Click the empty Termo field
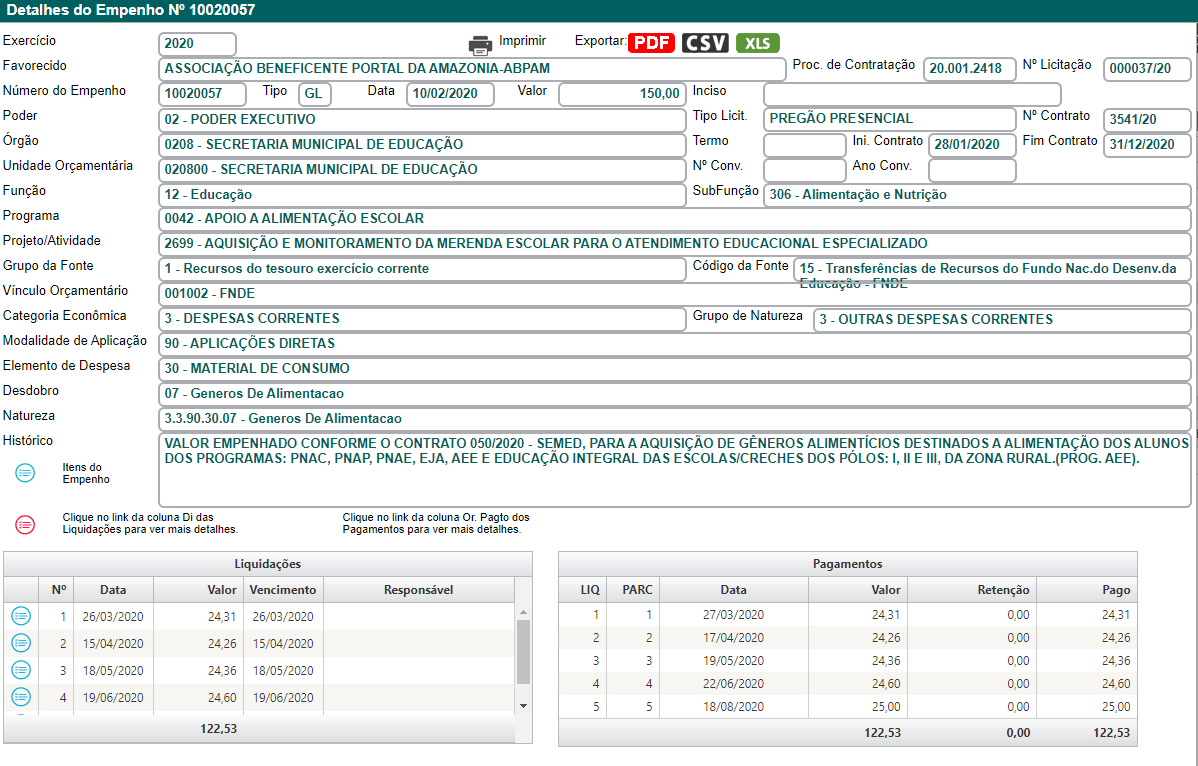Screen dimensions: 1198x766 [x=805, y=144]
